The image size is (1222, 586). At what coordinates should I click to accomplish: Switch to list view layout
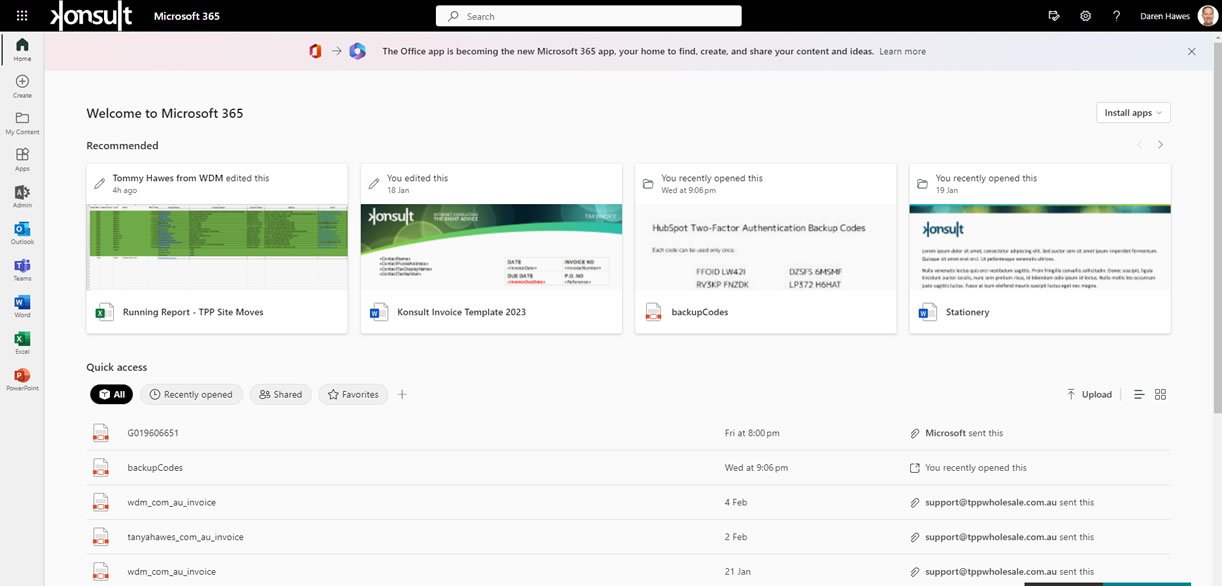1138,395
